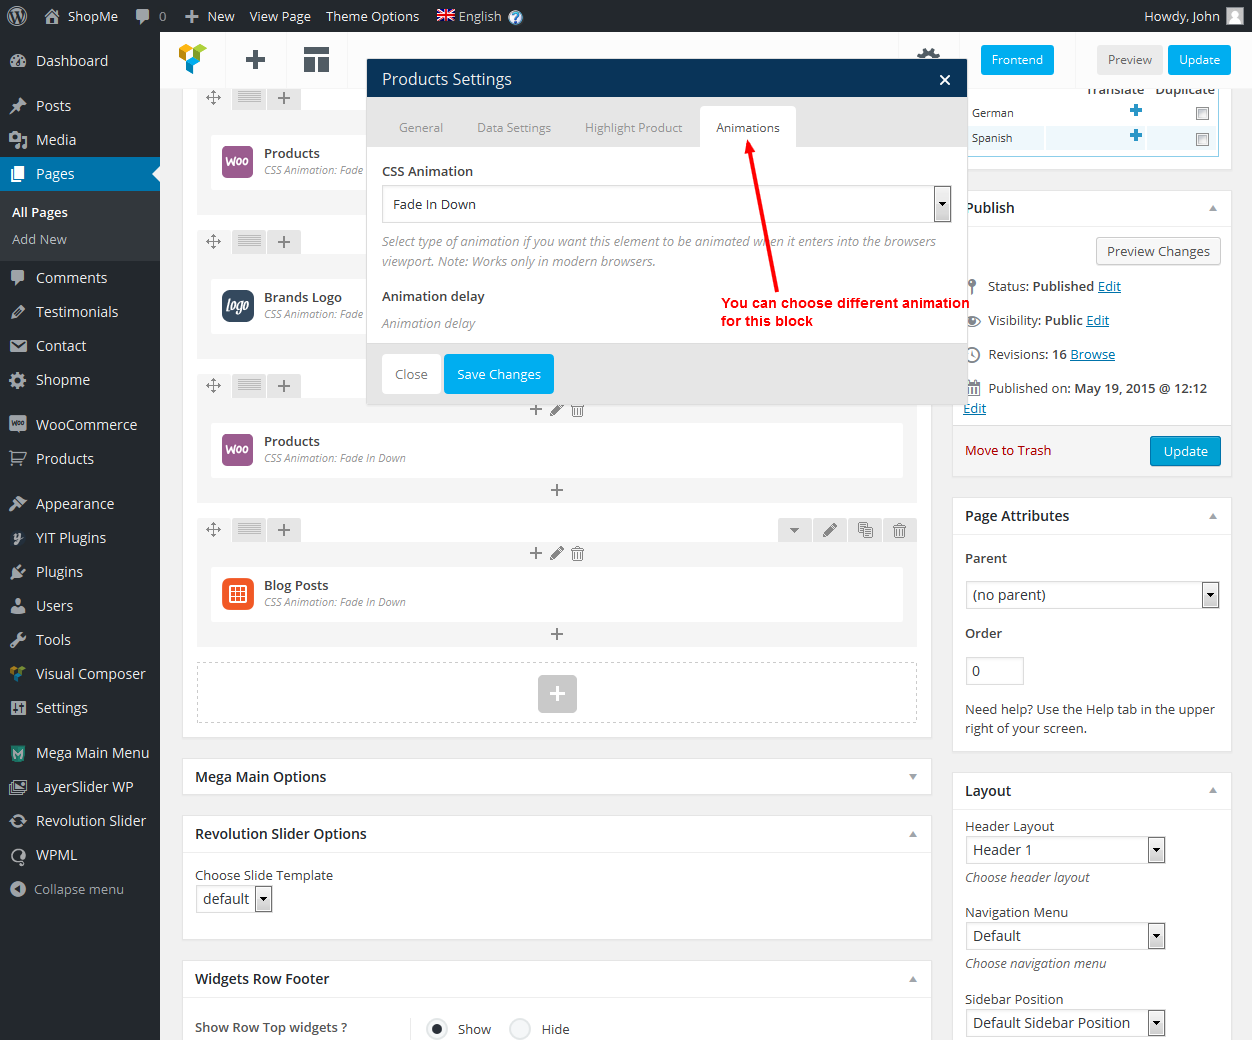Click the Visual Composer logo icon

(193, 59)
